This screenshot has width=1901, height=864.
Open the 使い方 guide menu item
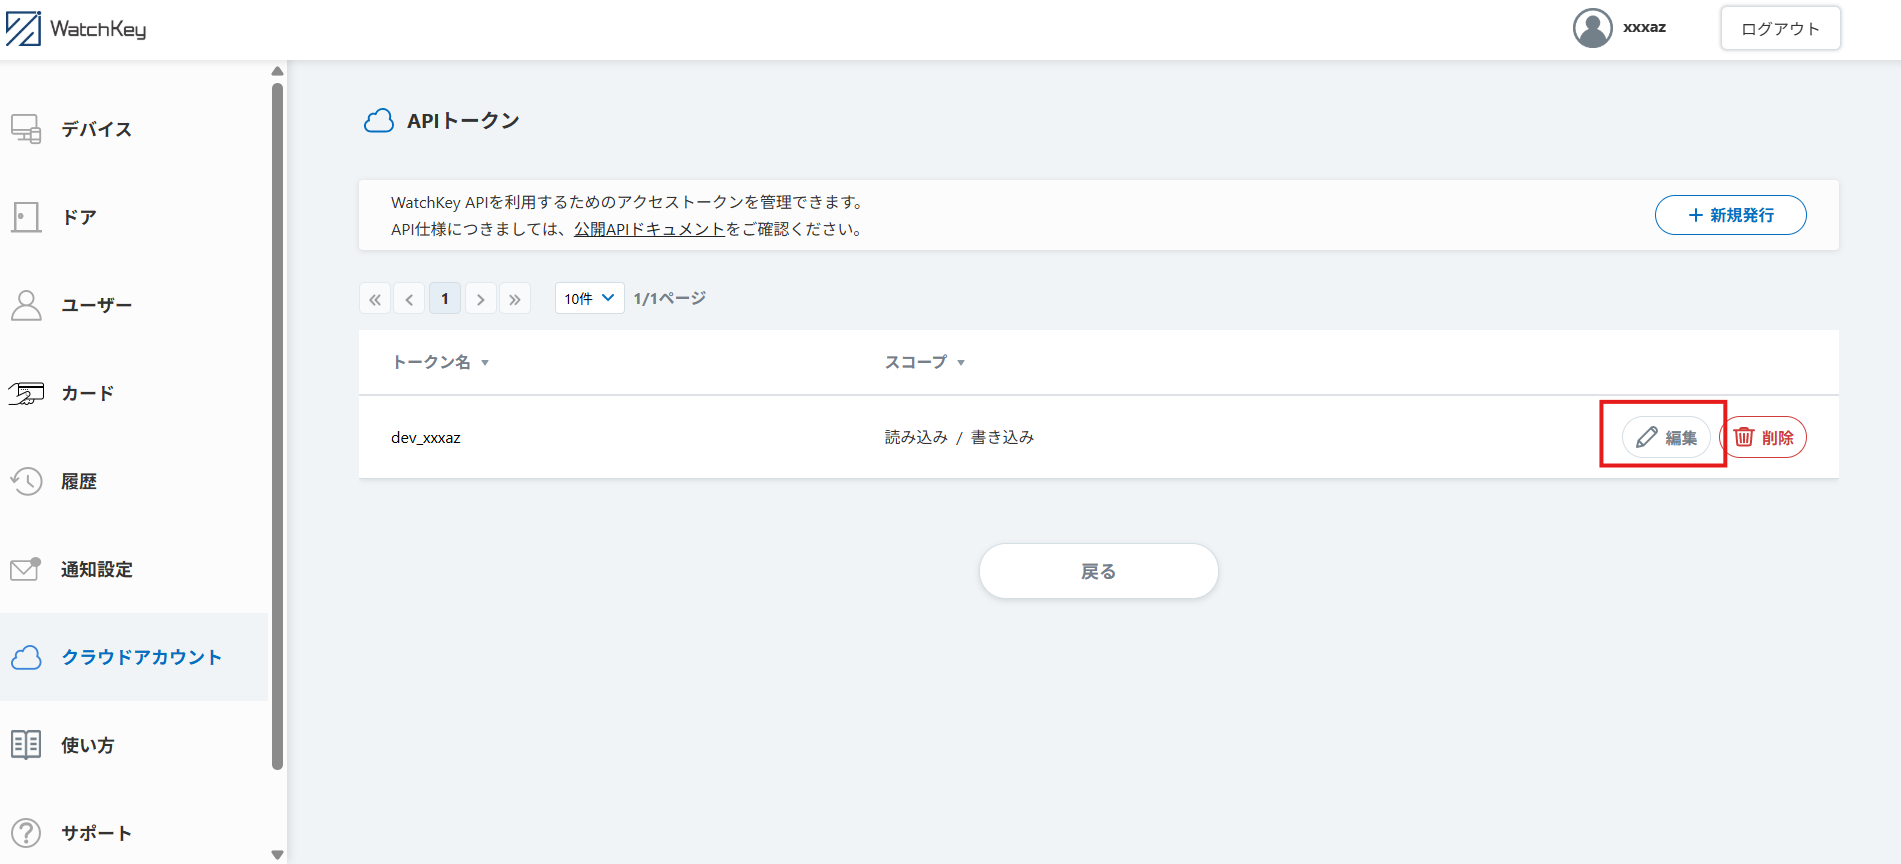click(87, 745)
